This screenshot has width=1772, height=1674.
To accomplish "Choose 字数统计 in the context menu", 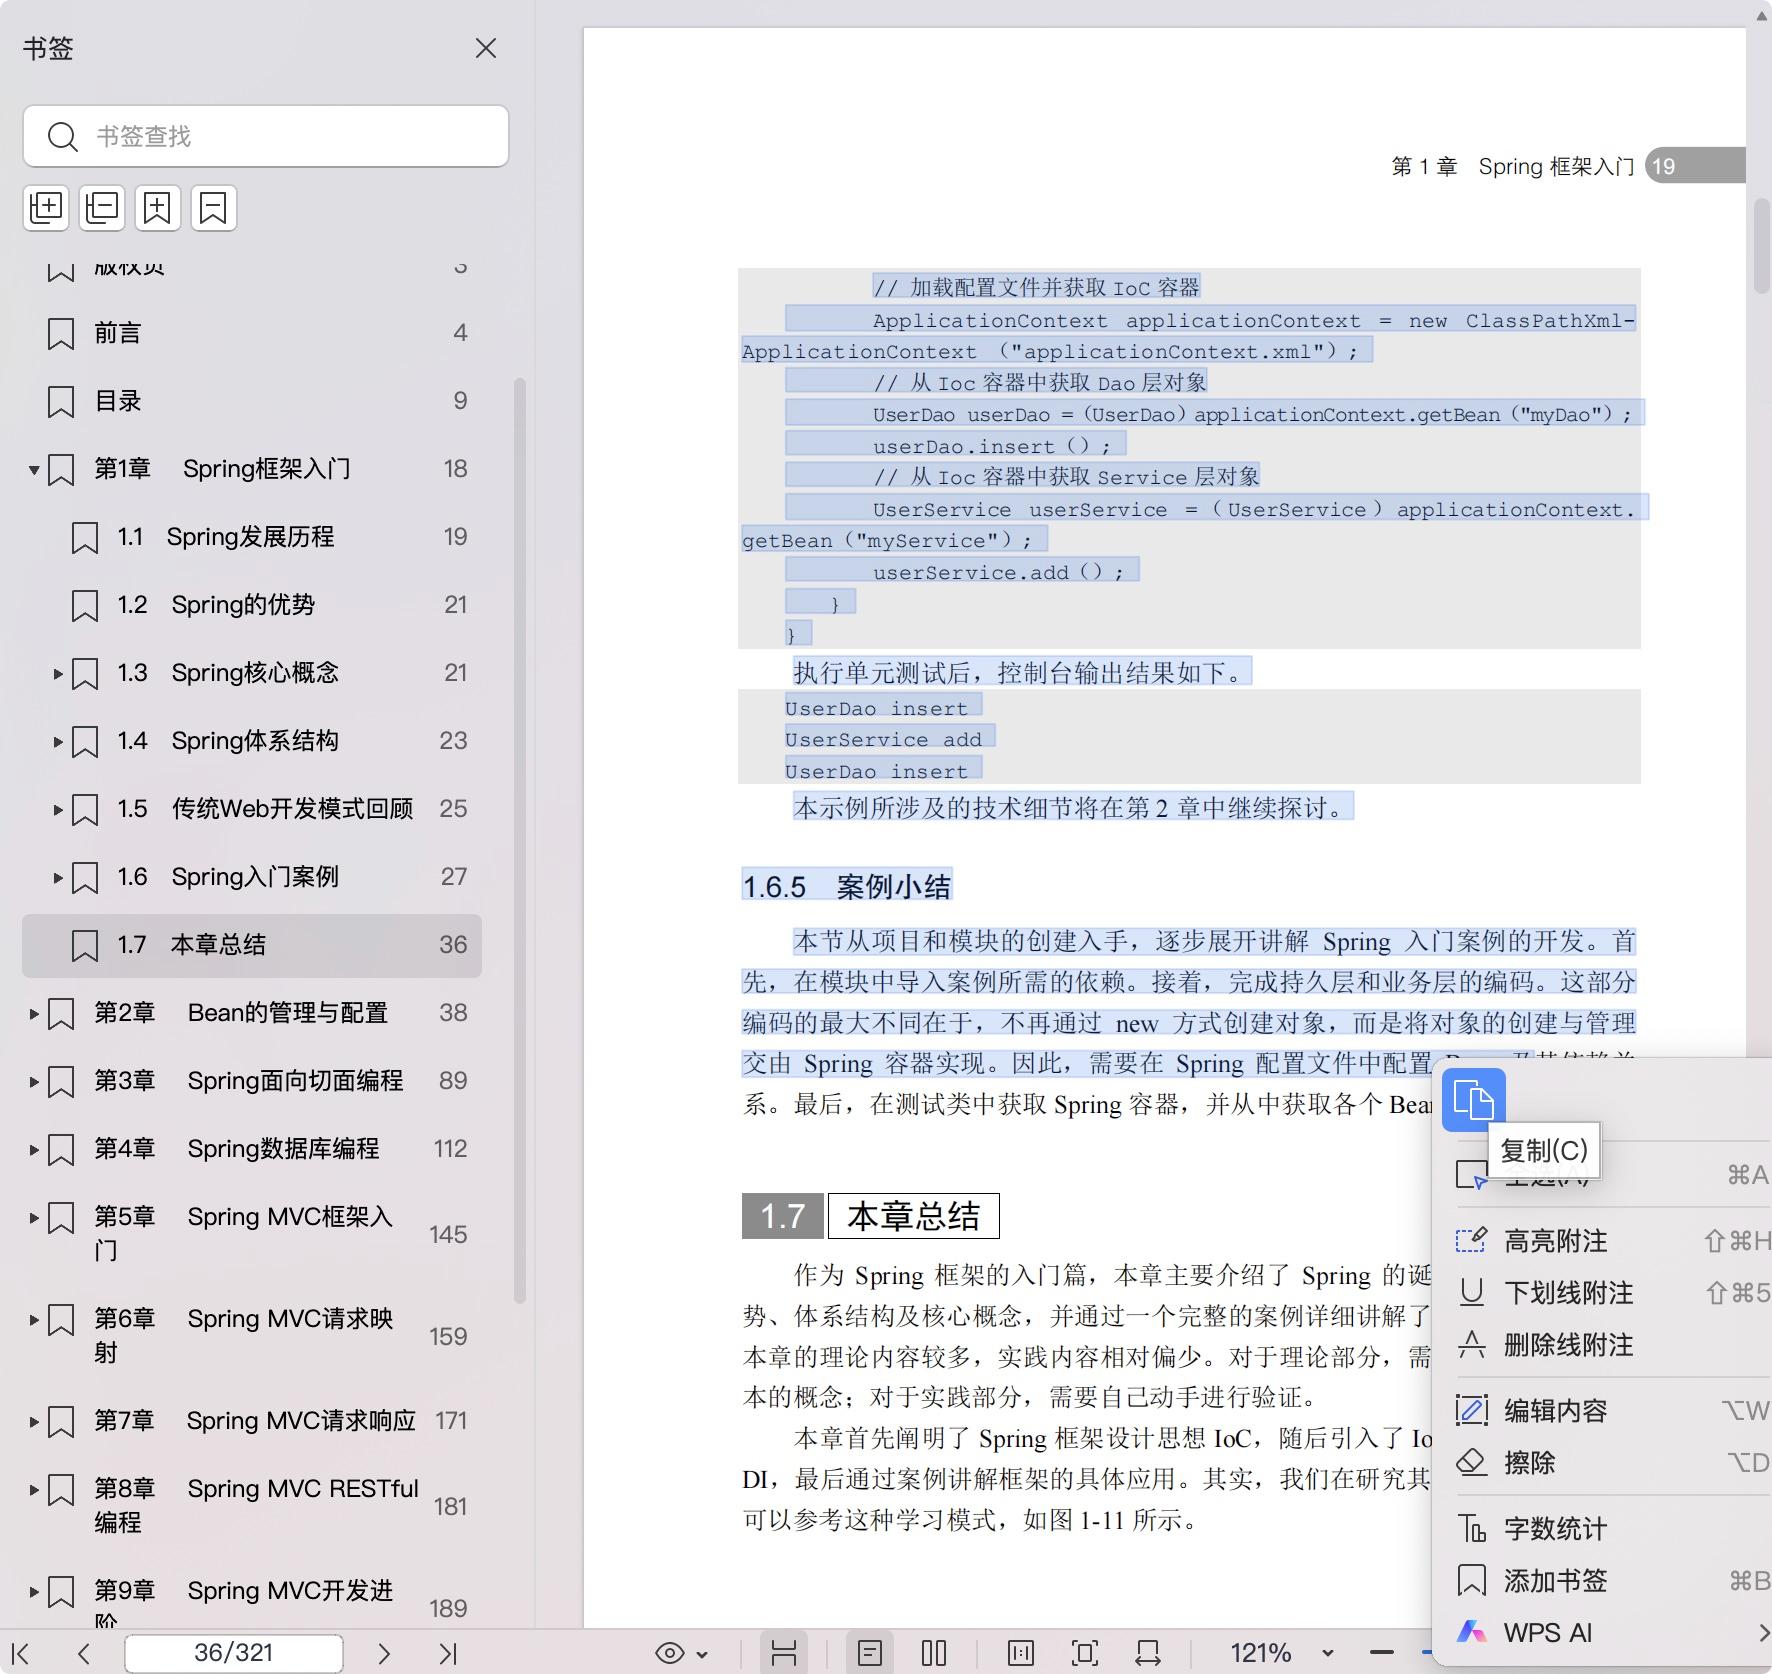I will [1555, 1529].
